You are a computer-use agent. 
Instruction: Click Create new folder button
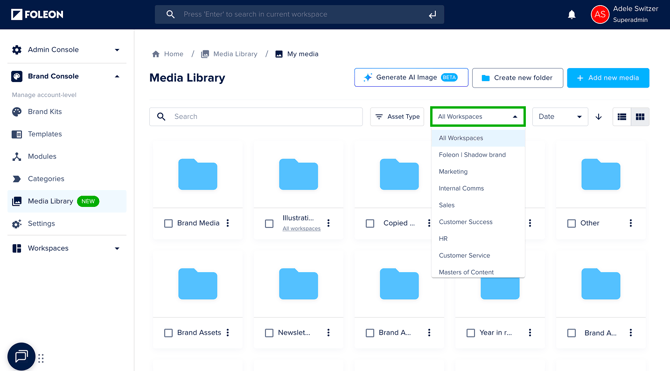click(x=517, y=78)
